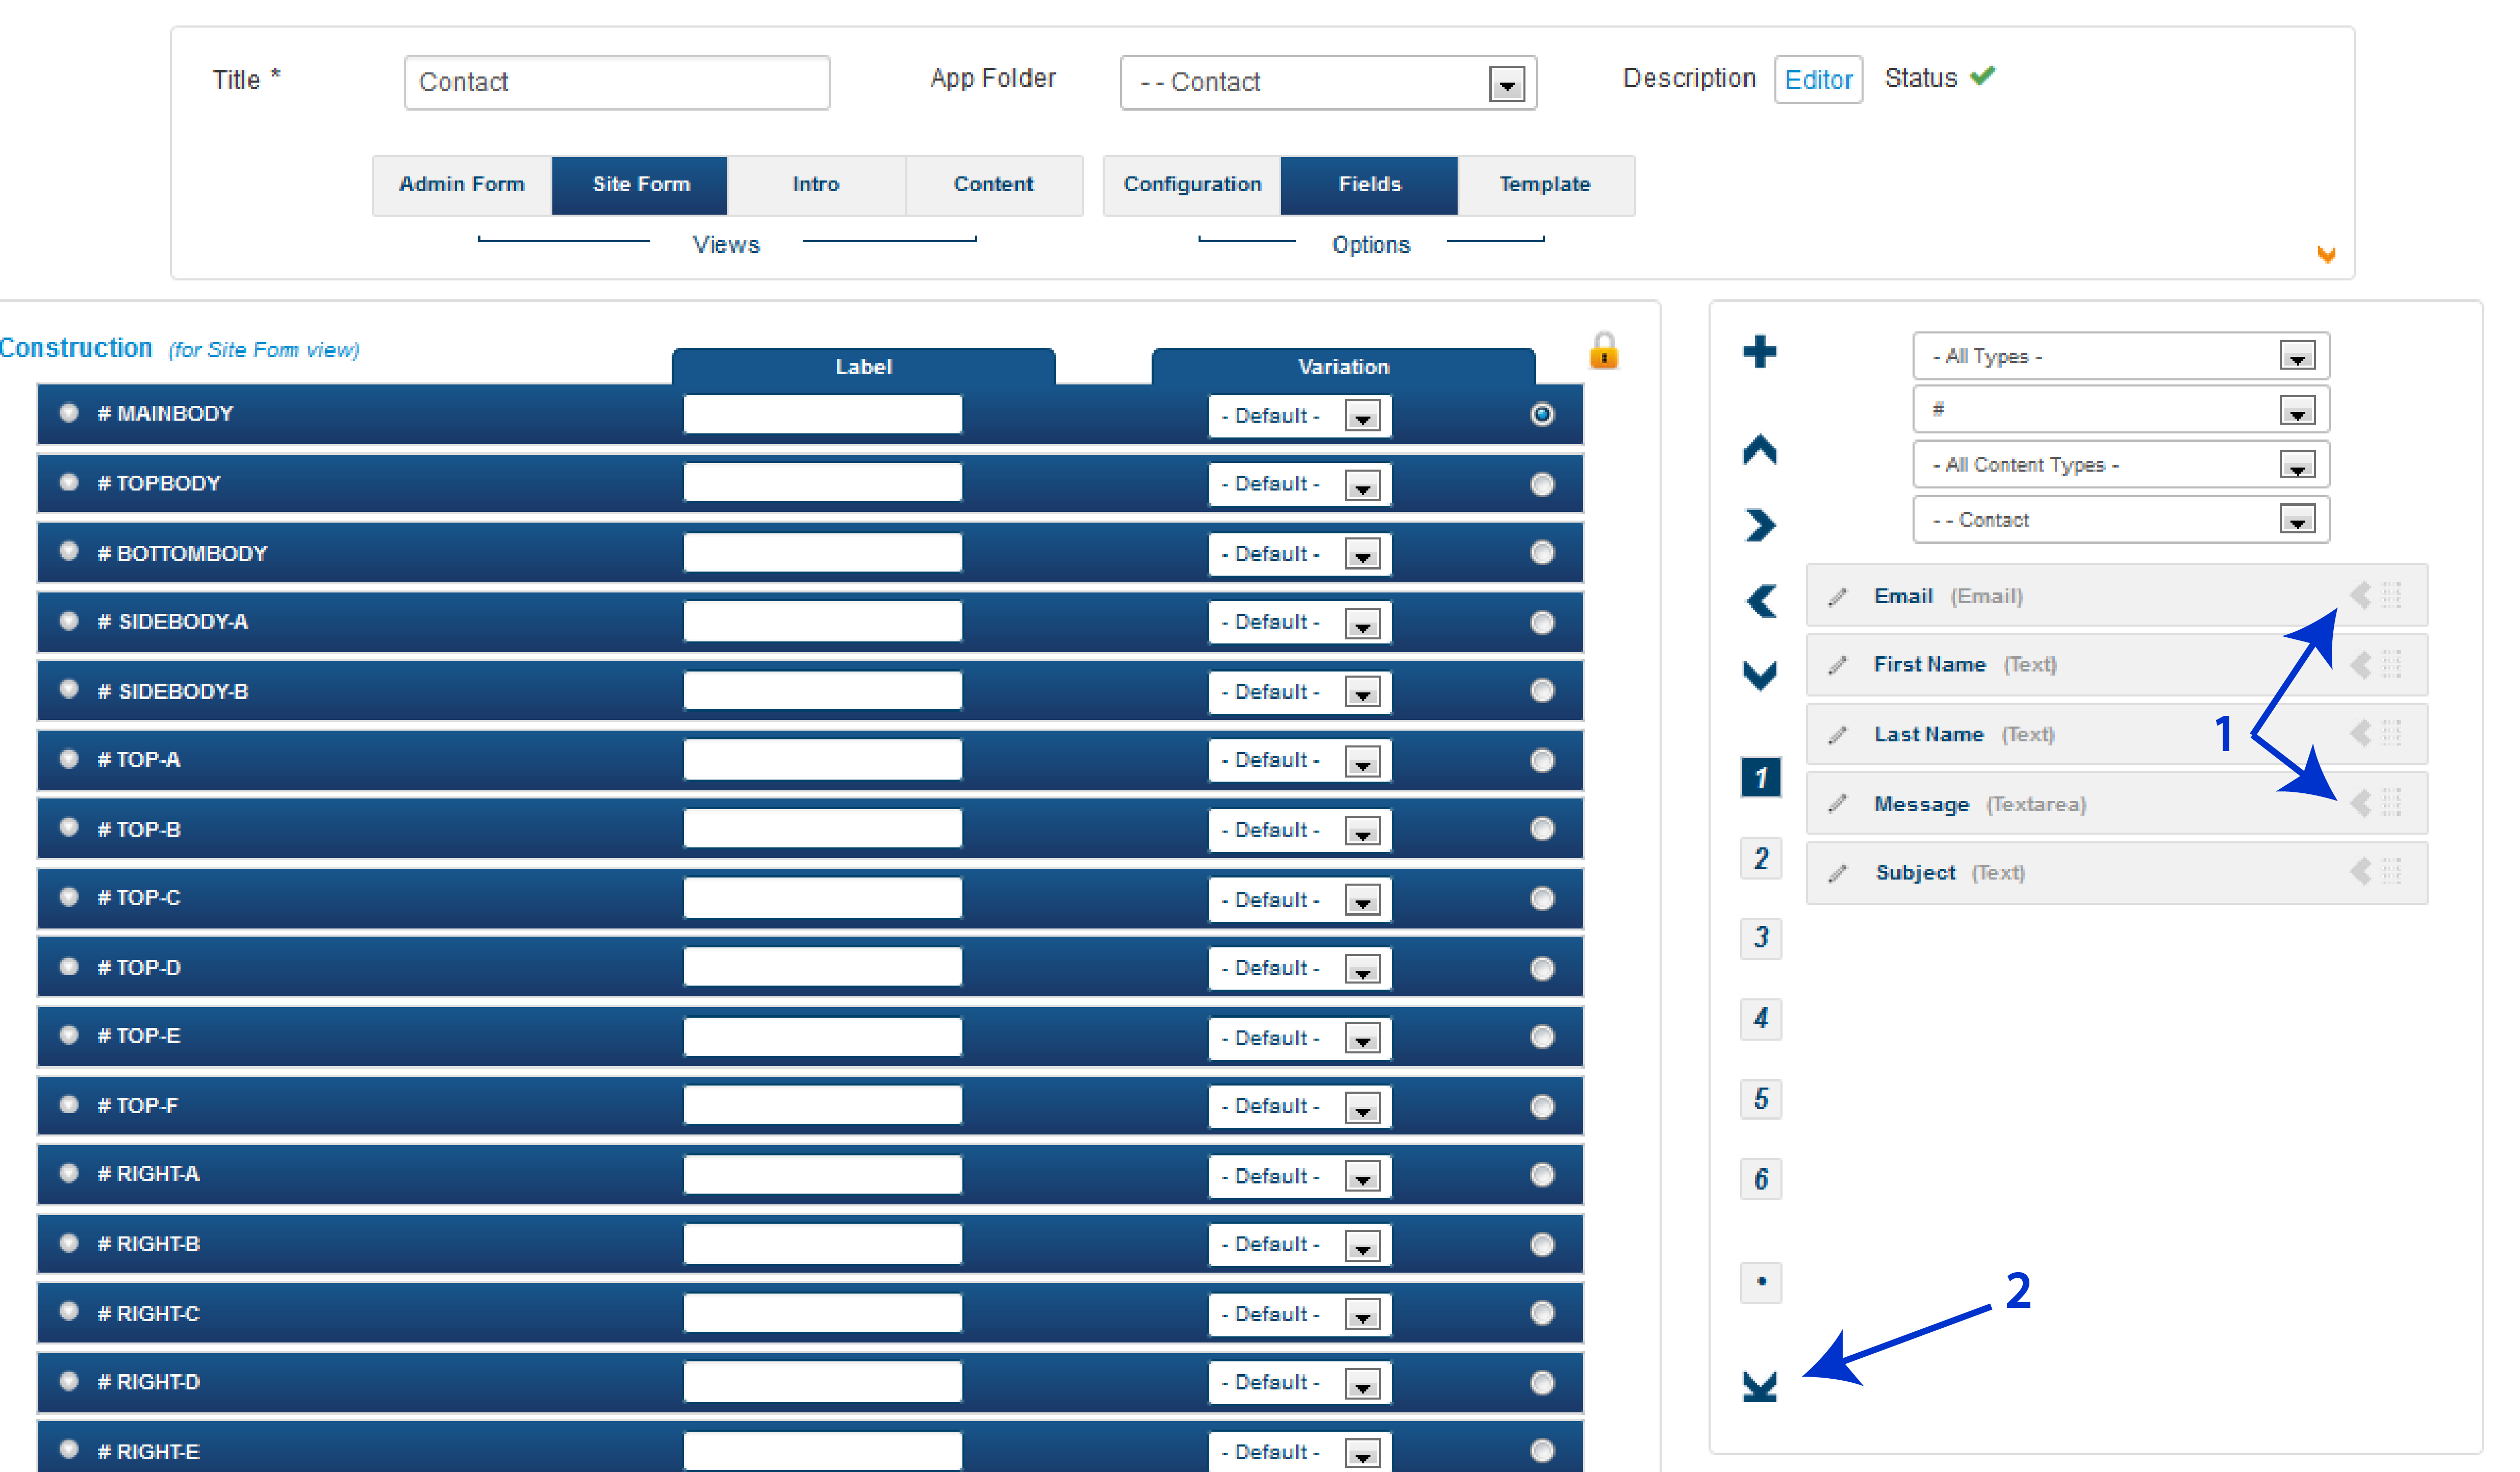This screenshot has width=2520, height=1472.
Task: Click the edit pencil icon for Email field
Action: 1838,596
